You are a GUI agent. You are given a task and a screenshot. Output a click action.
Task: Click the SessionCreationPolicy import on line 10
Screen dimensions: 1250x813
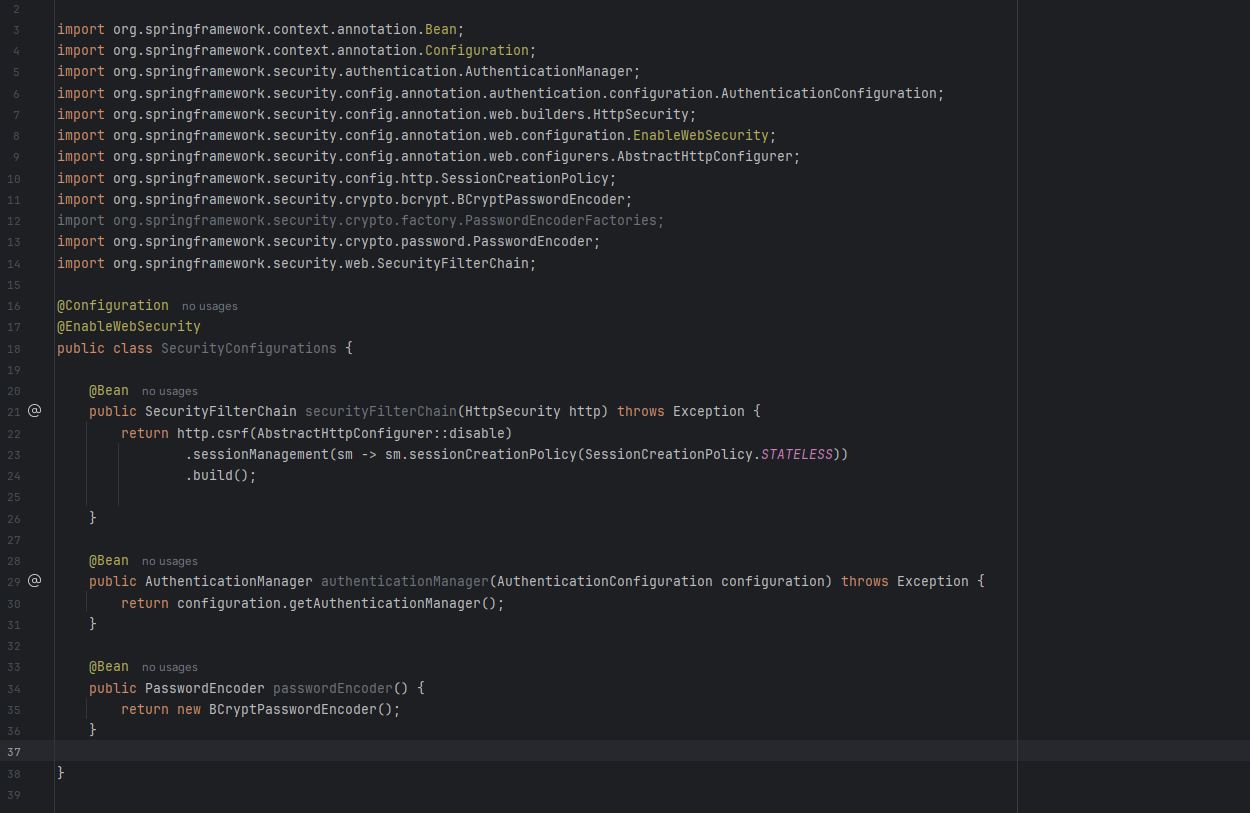click(x=337, y=178)
